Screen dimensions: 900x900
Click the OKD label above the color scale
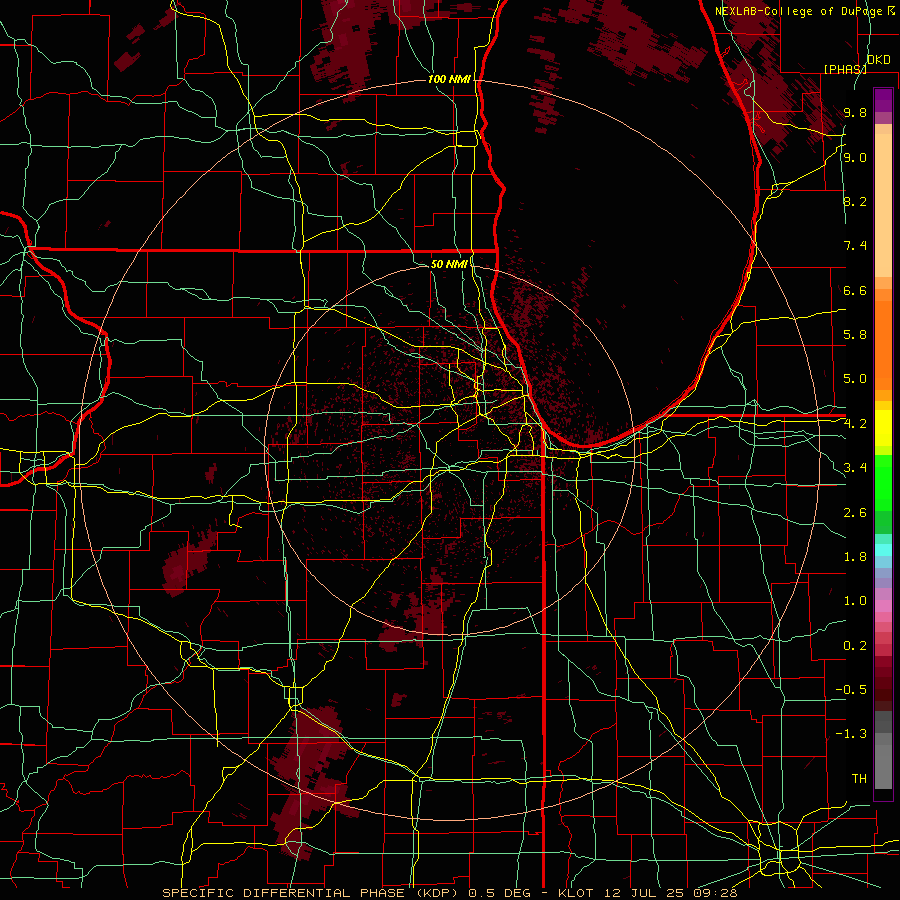tap(878, 60)
